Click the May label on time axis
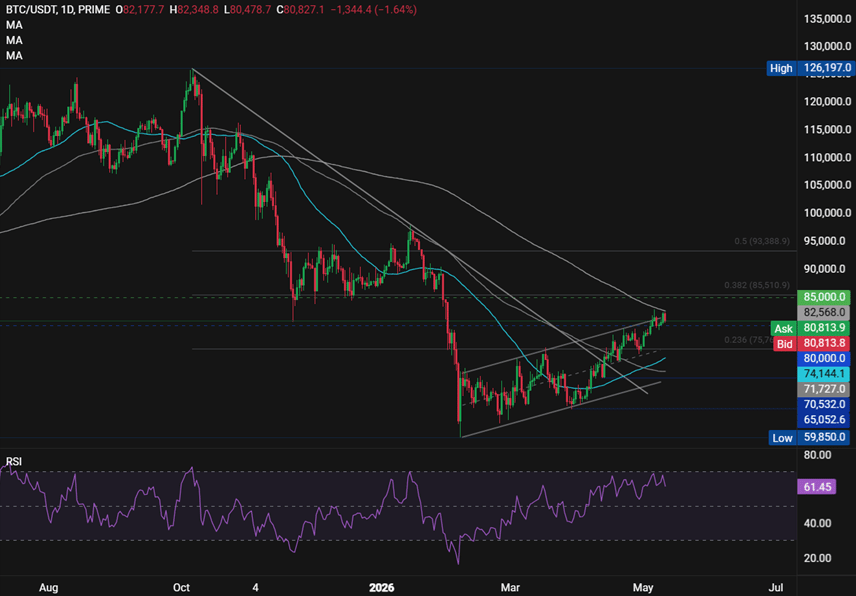856x596 pixels. pyautogui.click(x=643, y=588)
